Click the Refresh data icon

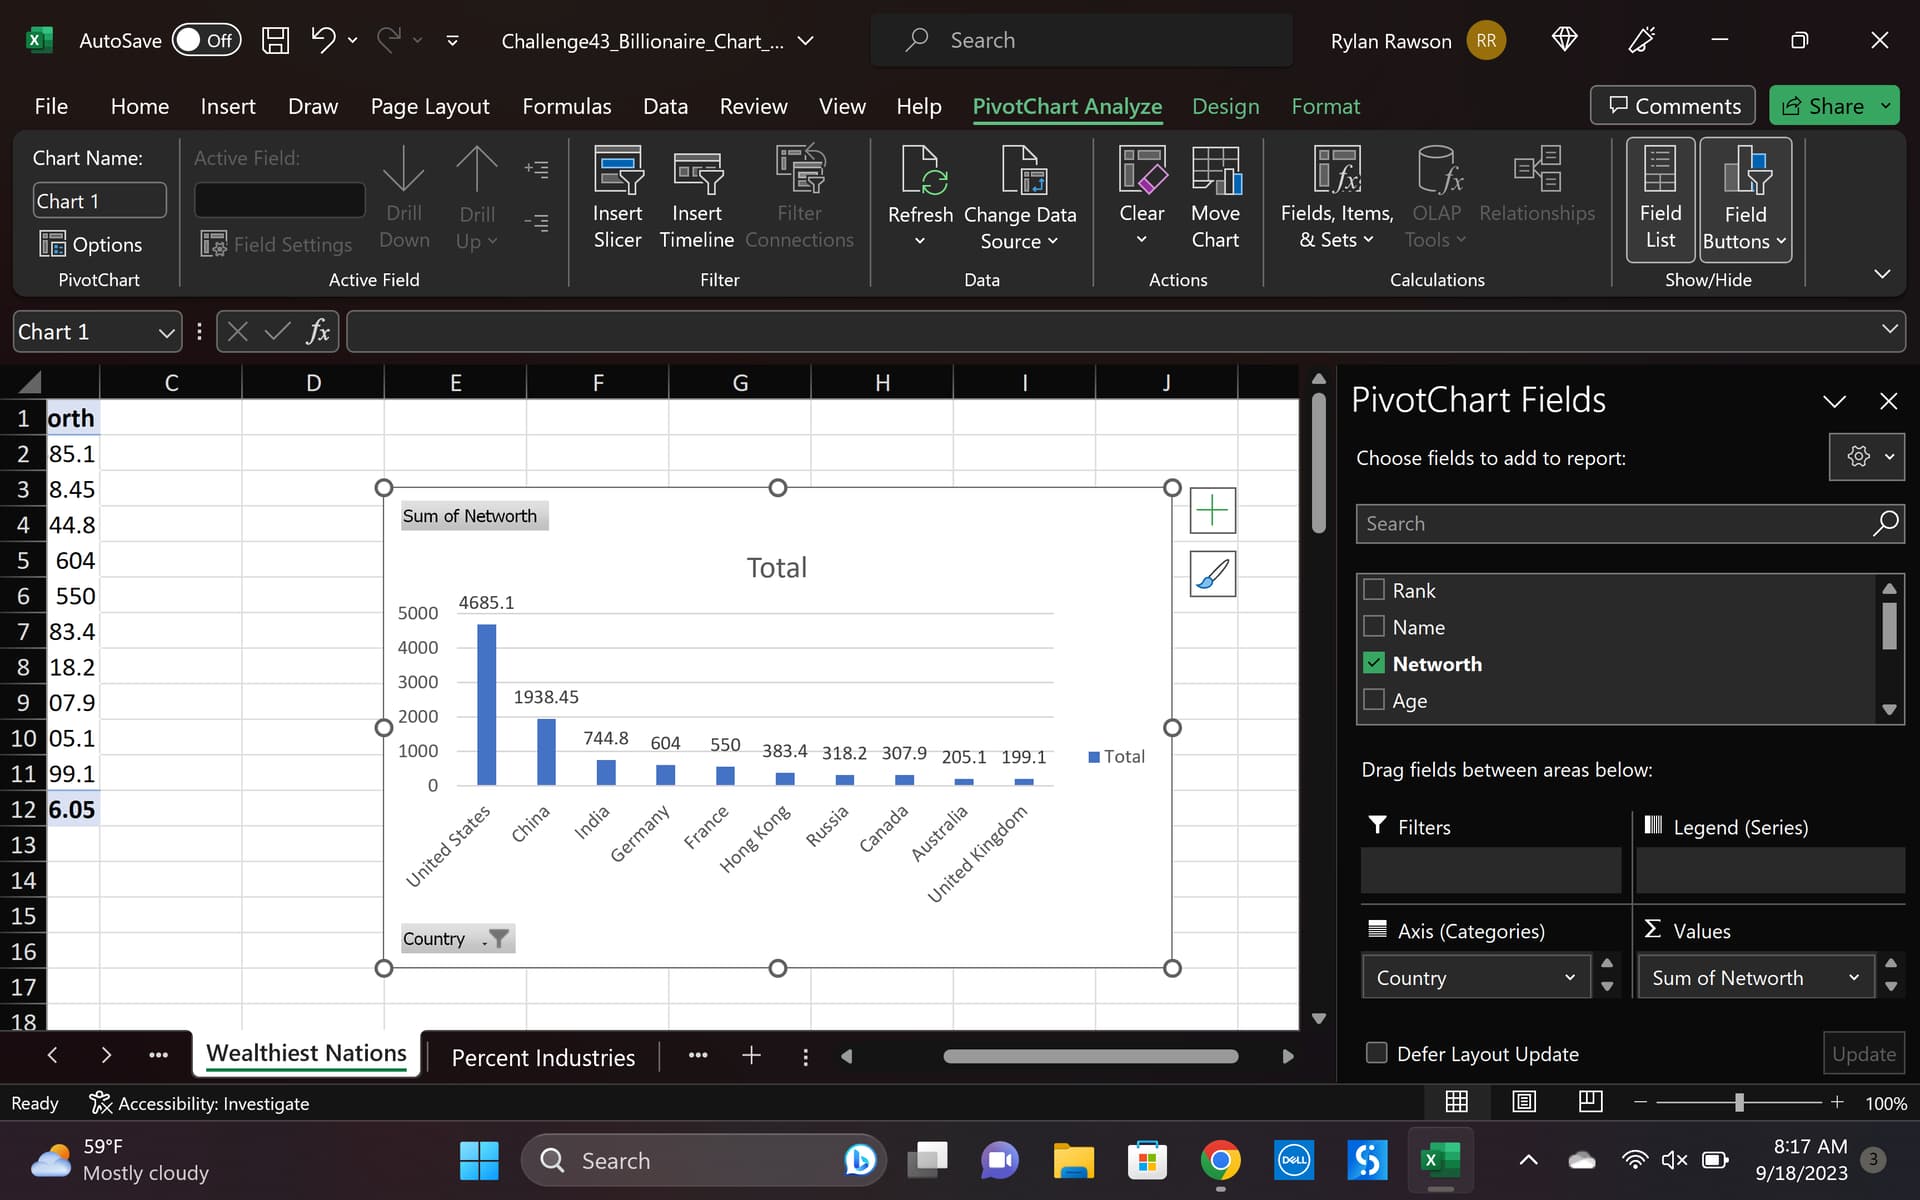[x=920, y=170]
